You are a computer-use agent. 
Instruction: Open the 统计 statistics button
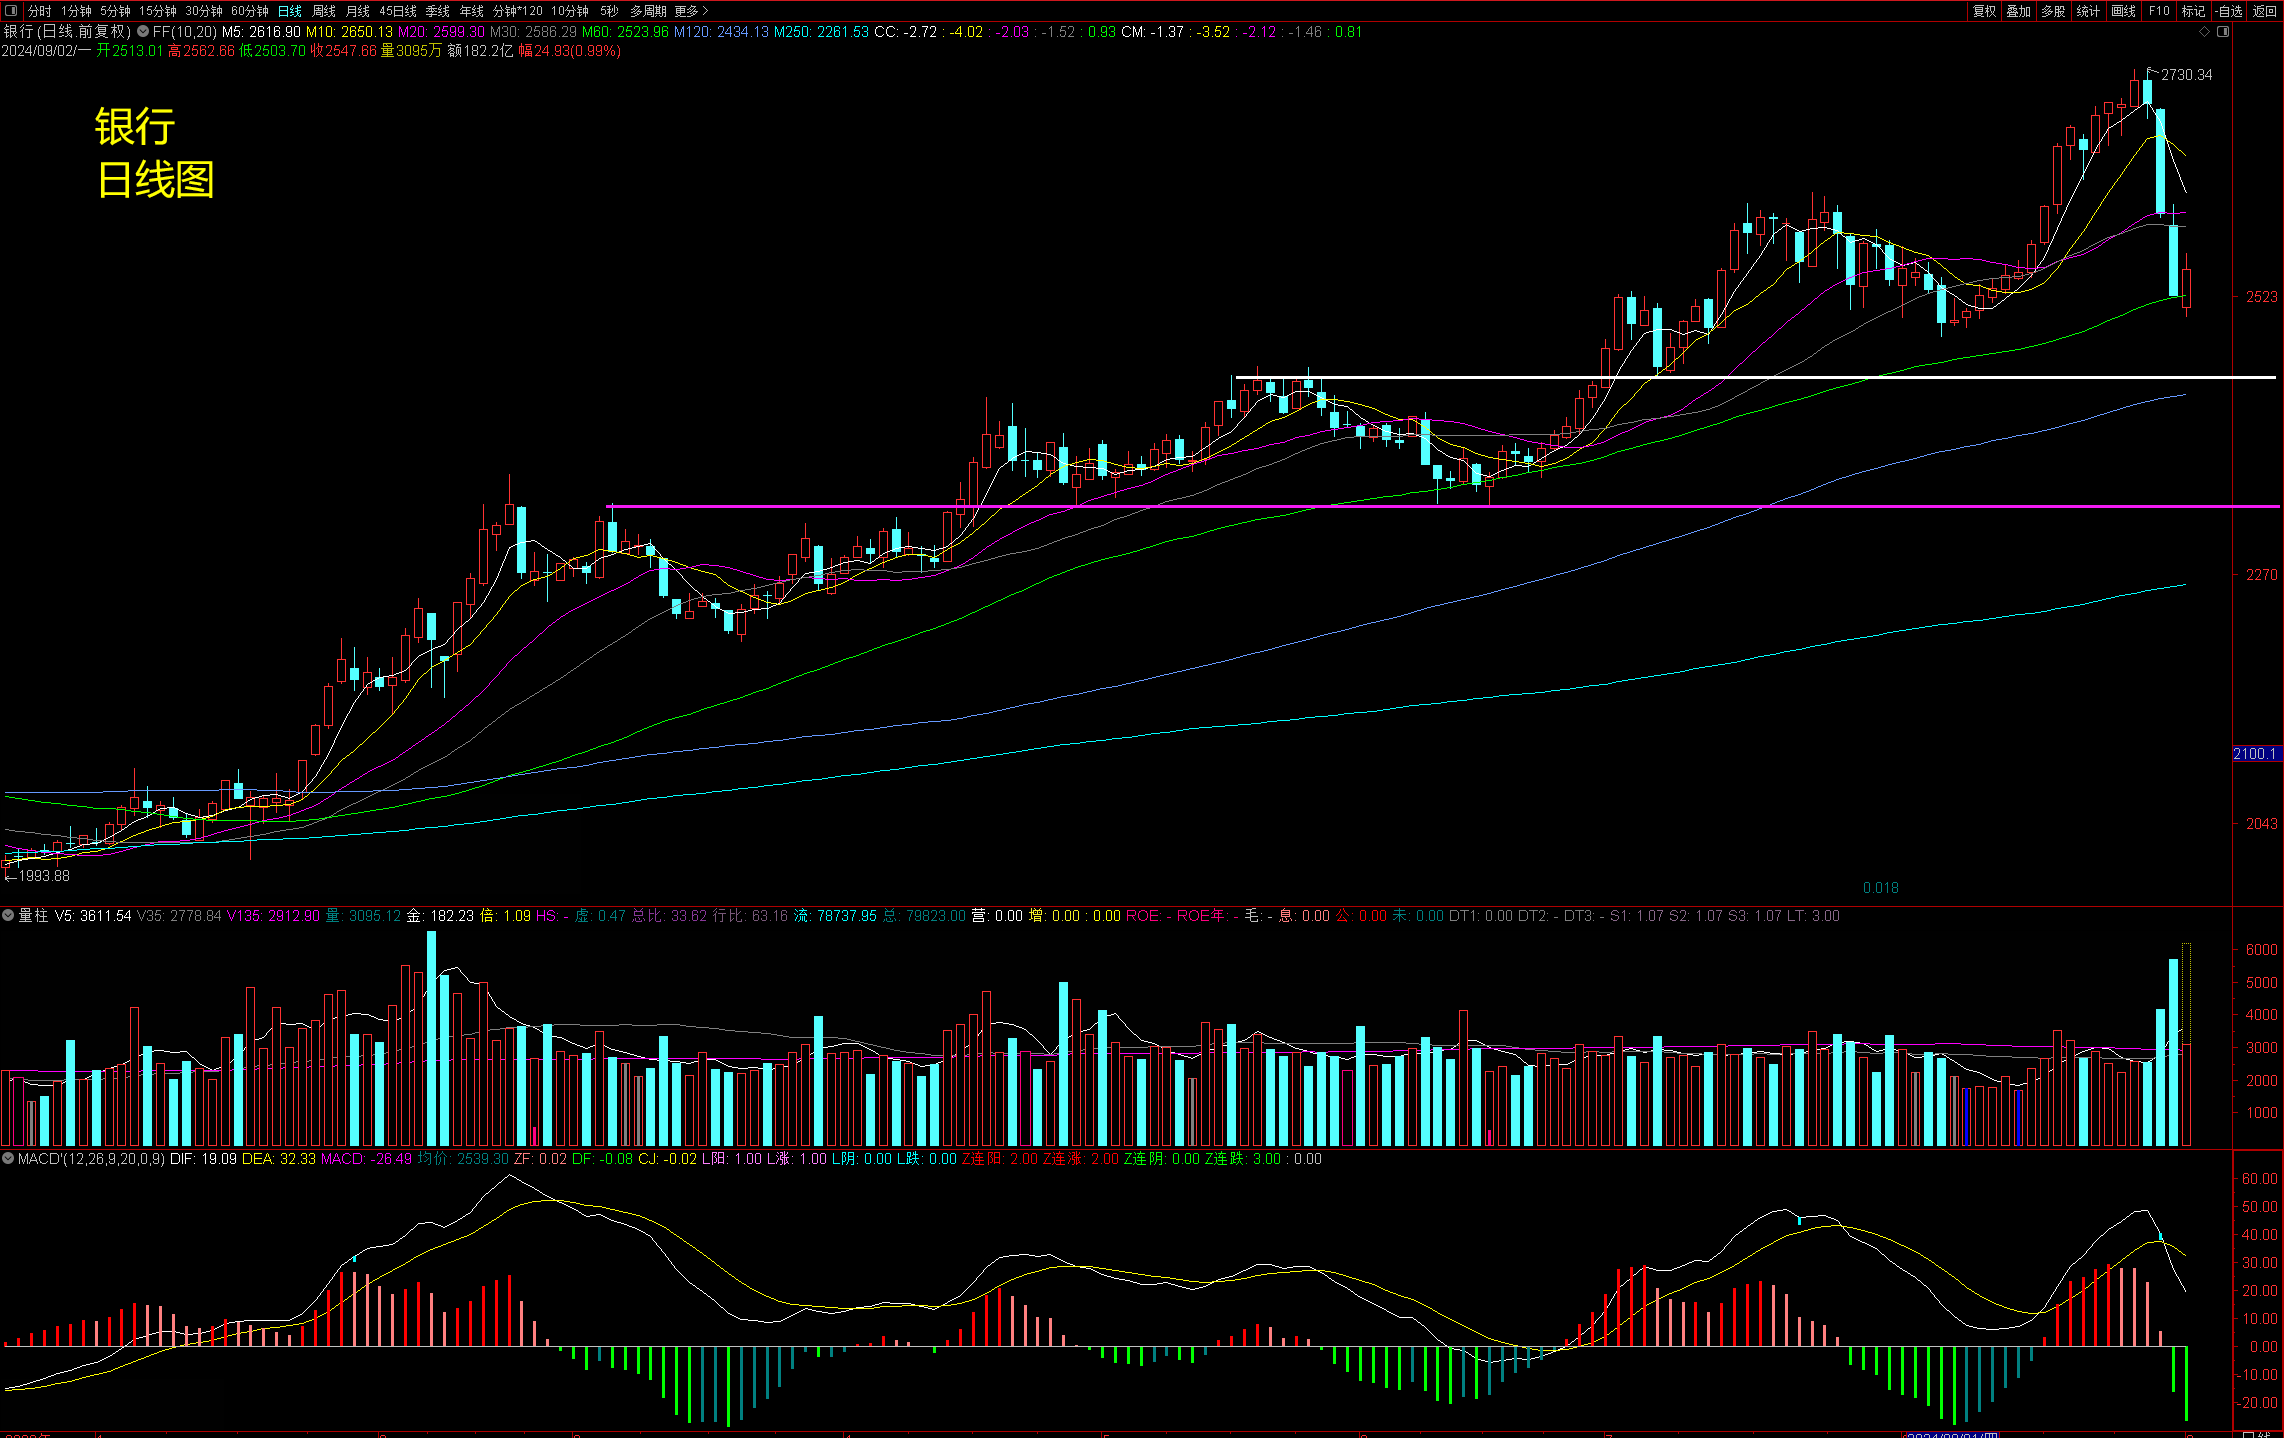pyautogui.click(x=2088, y=11)
